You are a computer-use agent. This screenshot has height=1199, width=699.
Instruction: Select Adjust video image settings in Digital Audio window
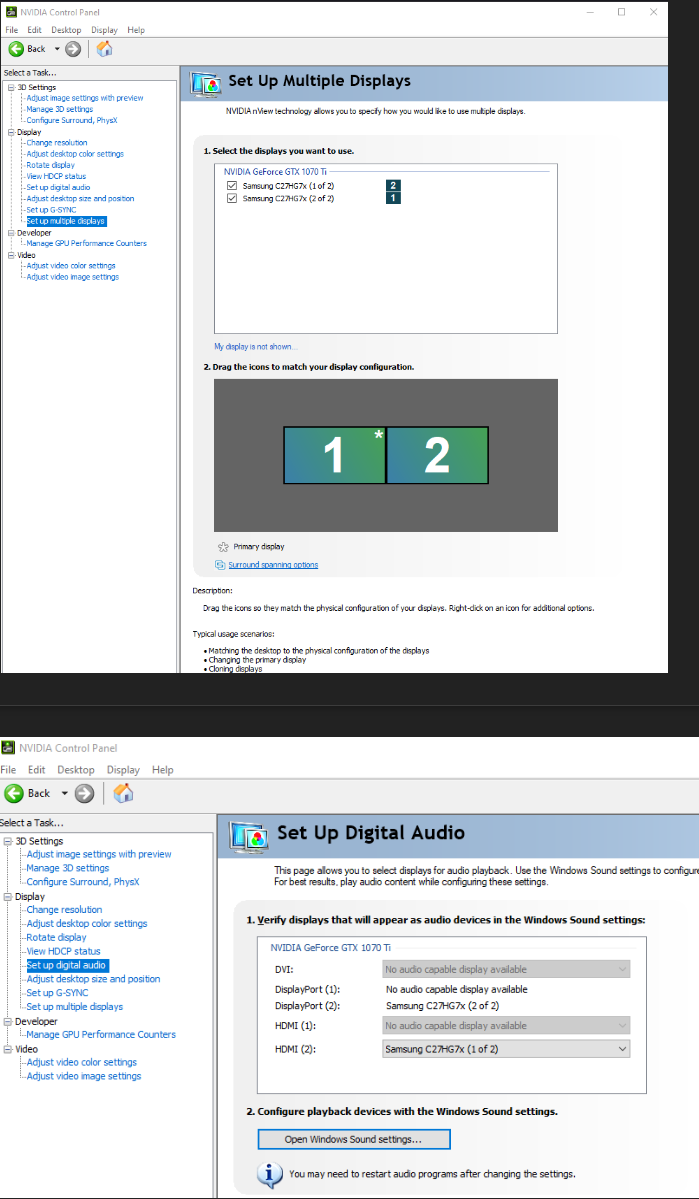coord(83,1077)
